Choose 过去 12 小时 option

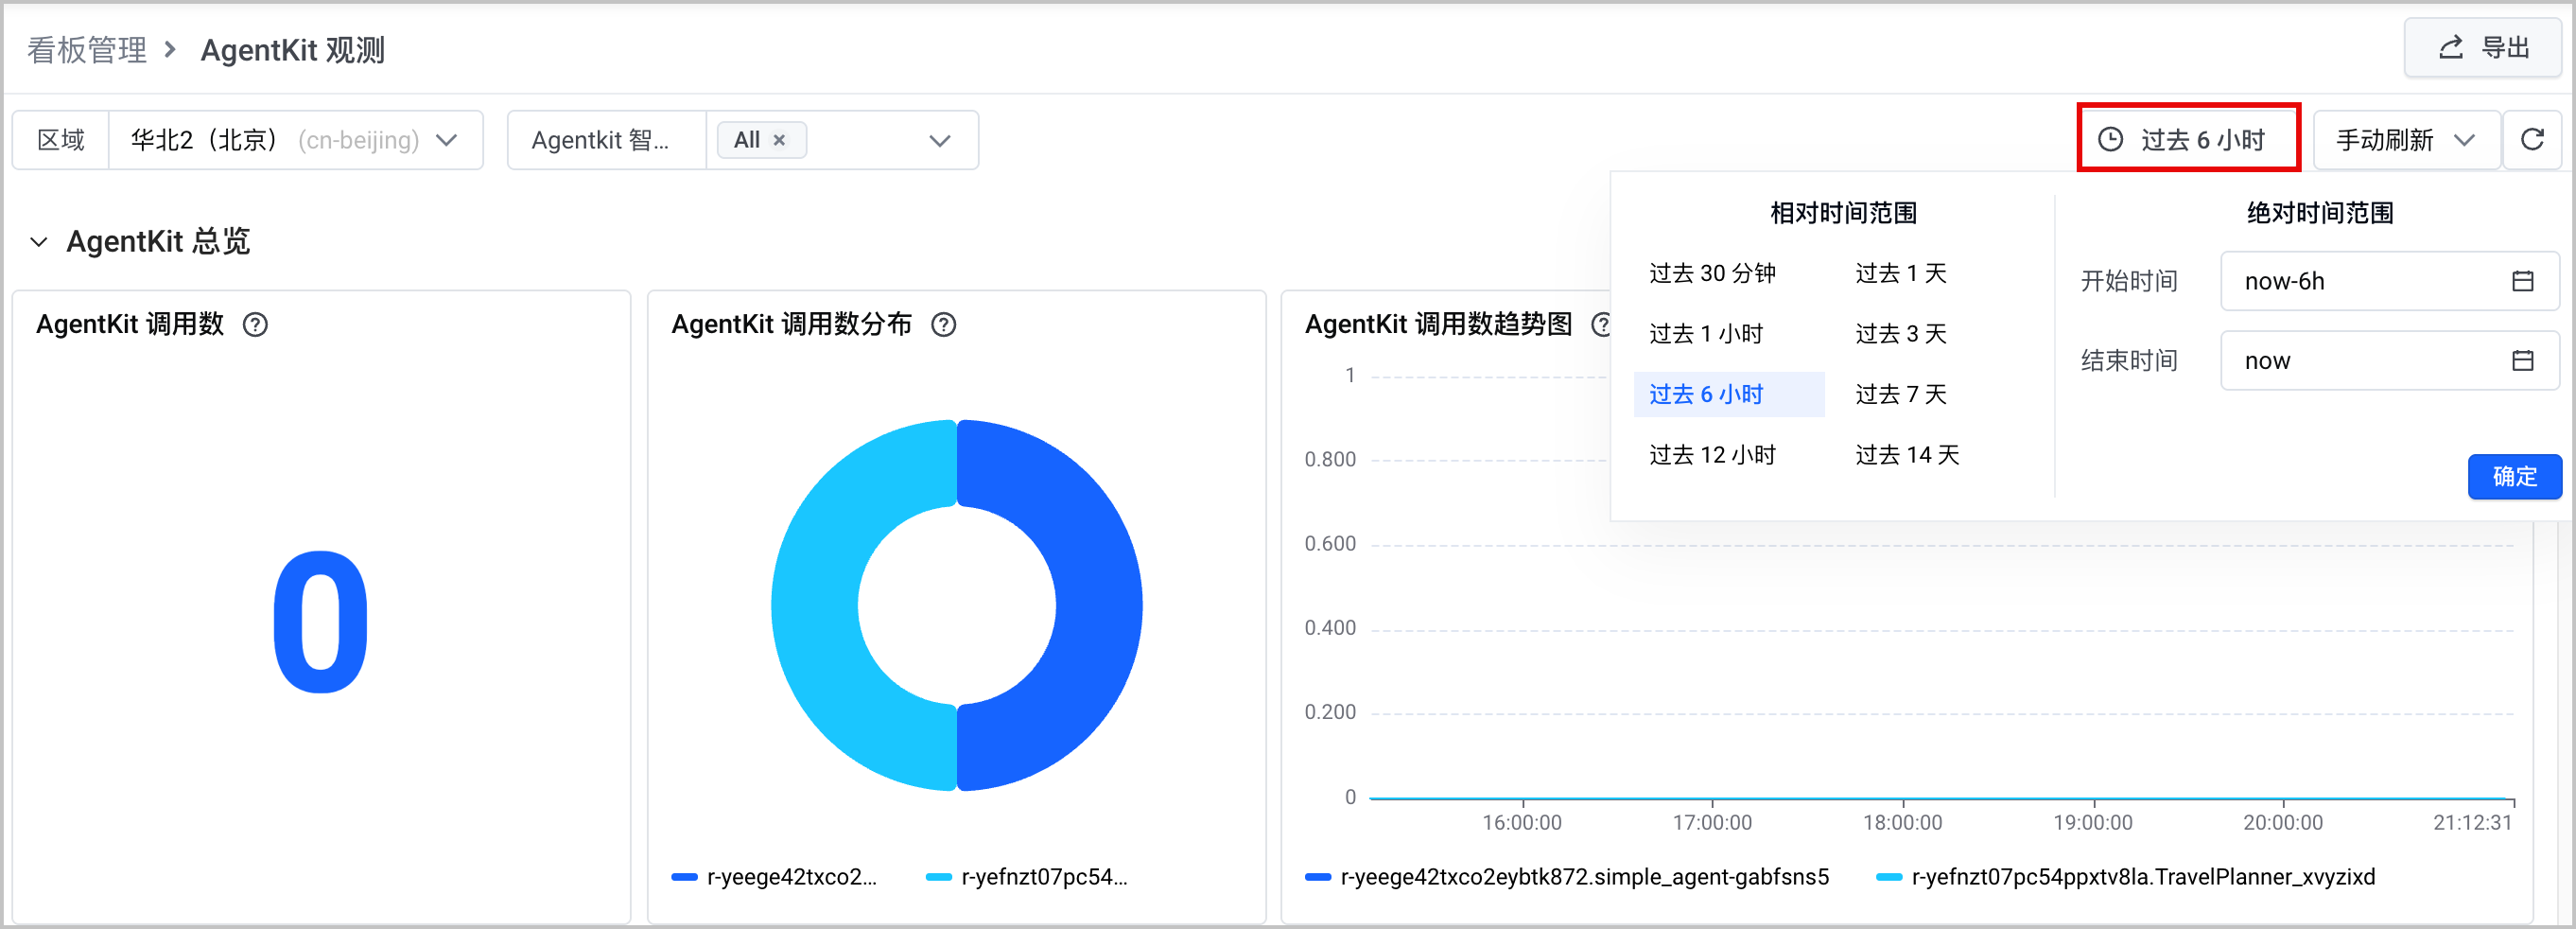point(1711,455)
